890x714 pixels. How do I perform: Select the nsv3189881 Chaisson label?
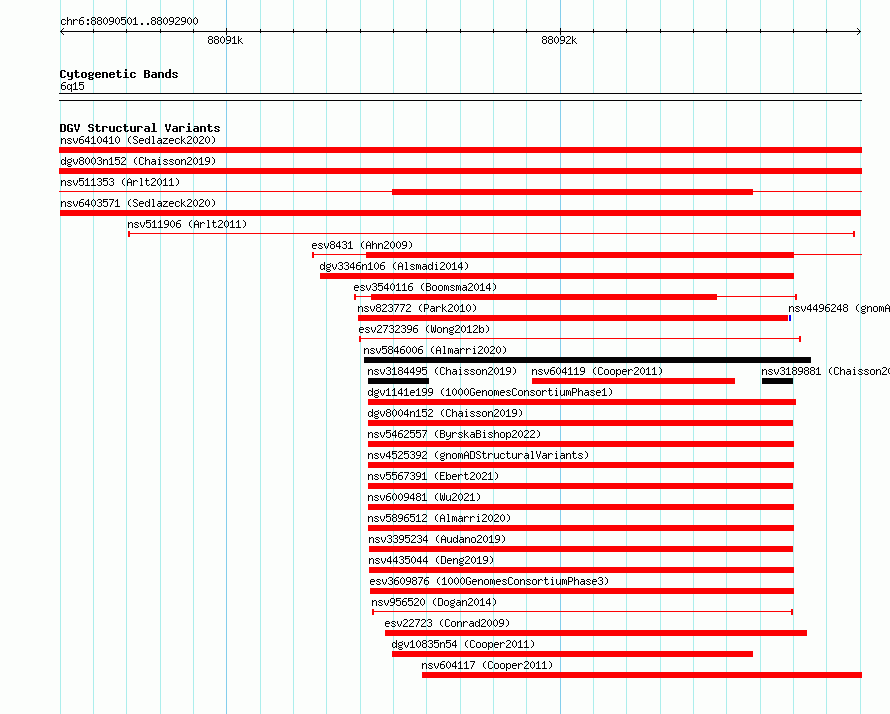(825, 371)
